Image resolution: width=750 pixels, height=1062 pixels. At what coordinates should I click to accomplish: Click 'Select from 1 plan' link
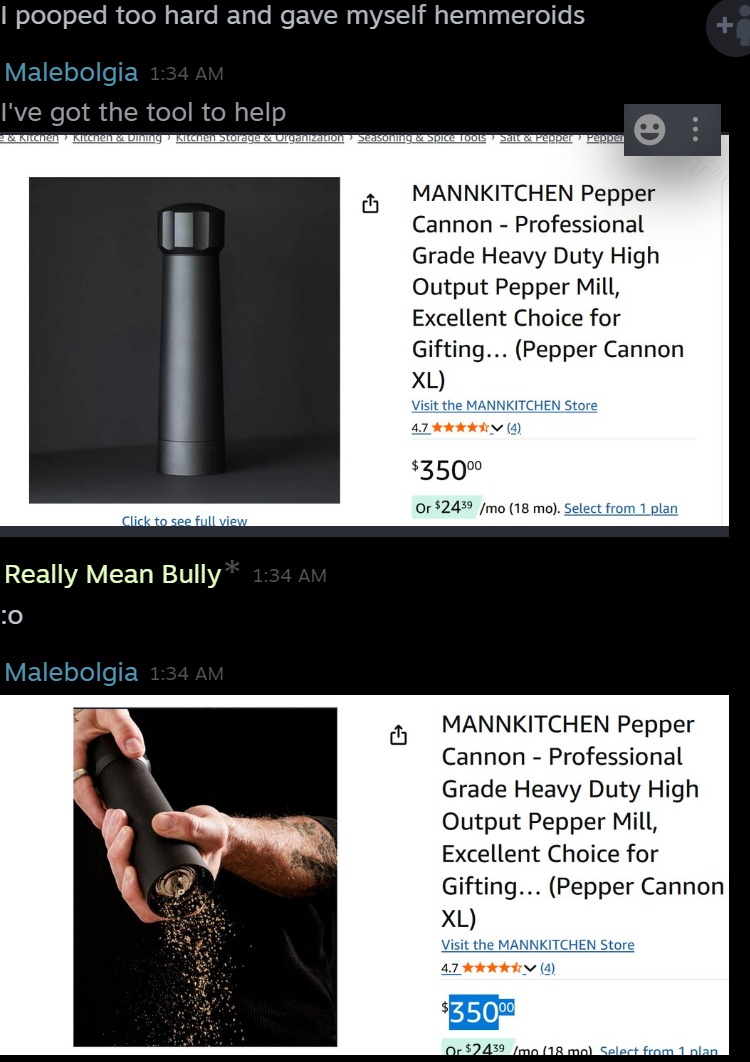(x=621, y=508)
